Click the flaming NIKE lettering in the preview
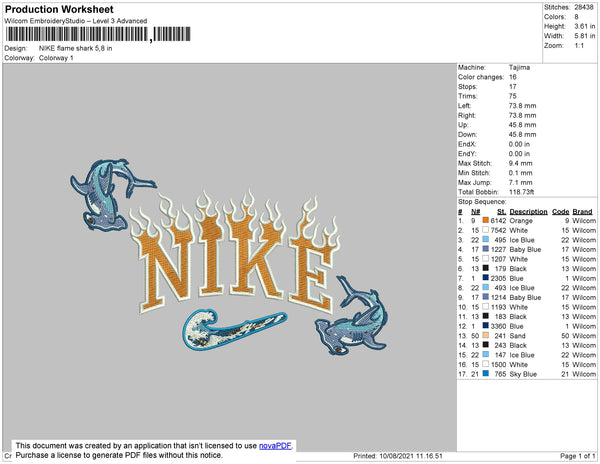 [235, 252]
